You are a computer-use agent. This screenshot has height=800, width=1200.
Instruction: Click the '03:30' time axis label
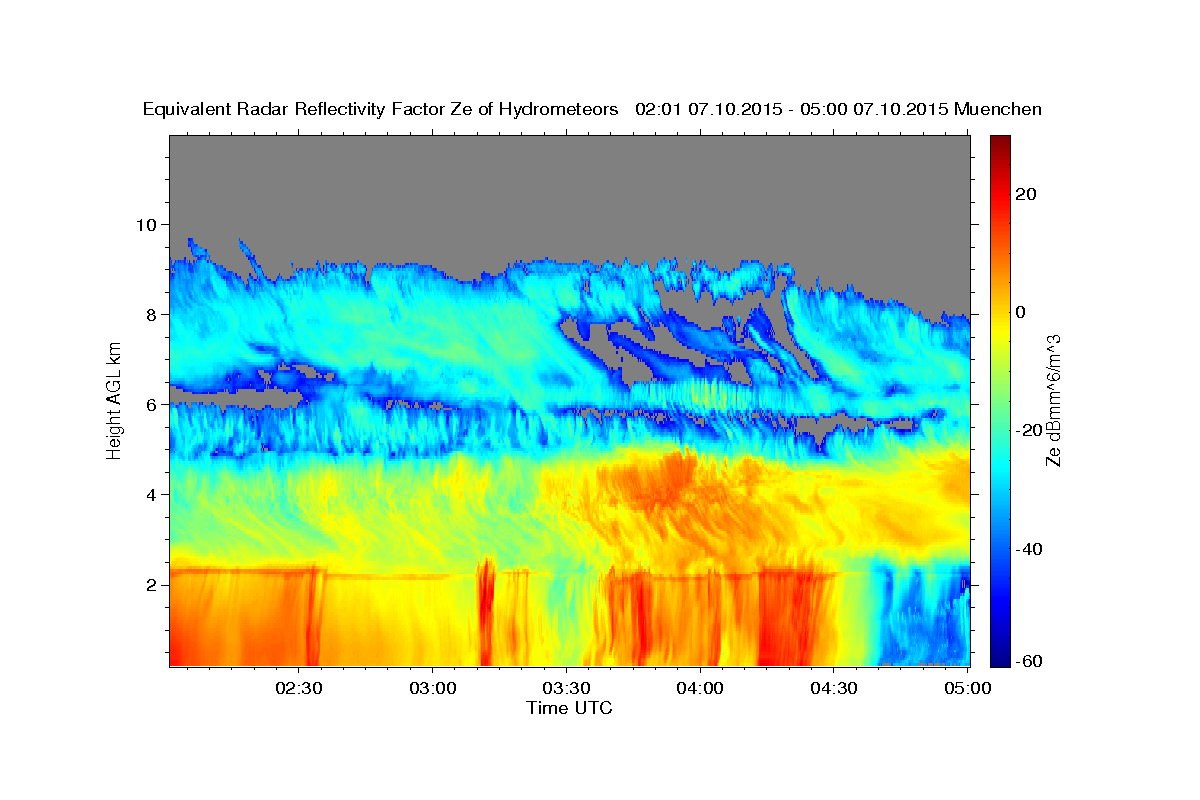tap(567, 688)
